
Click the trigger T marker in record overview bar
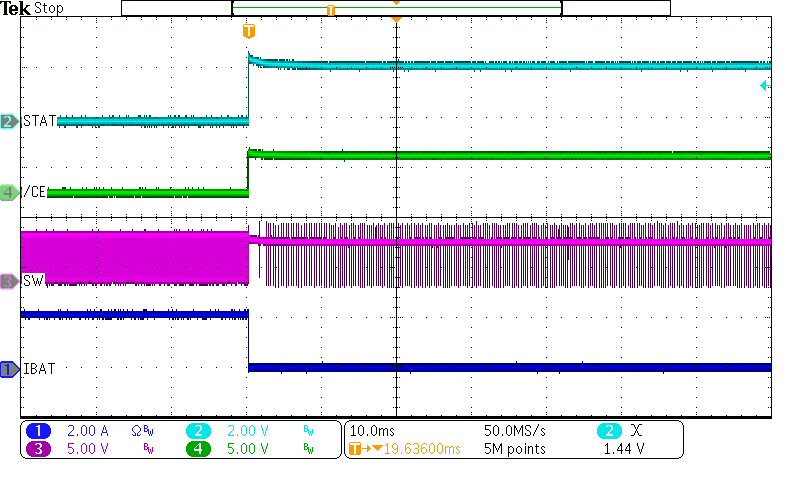pos(331,9)
